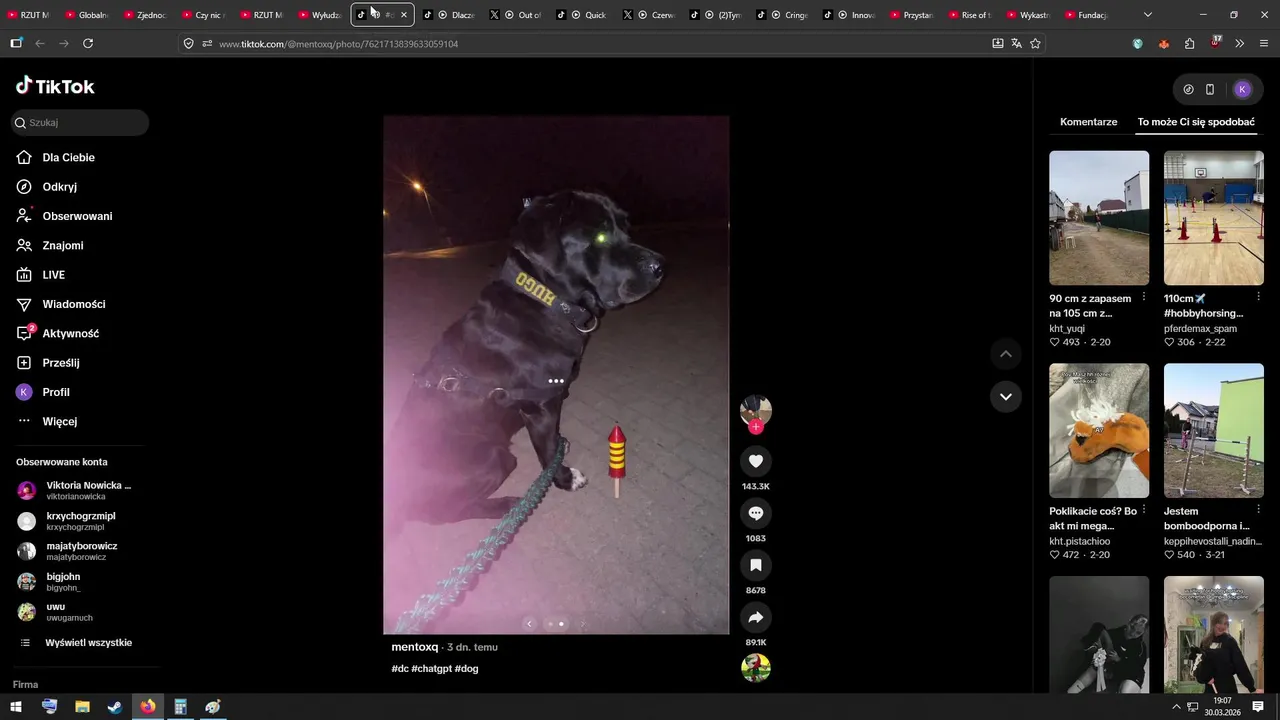Open the mentoxq author username link

415,647
